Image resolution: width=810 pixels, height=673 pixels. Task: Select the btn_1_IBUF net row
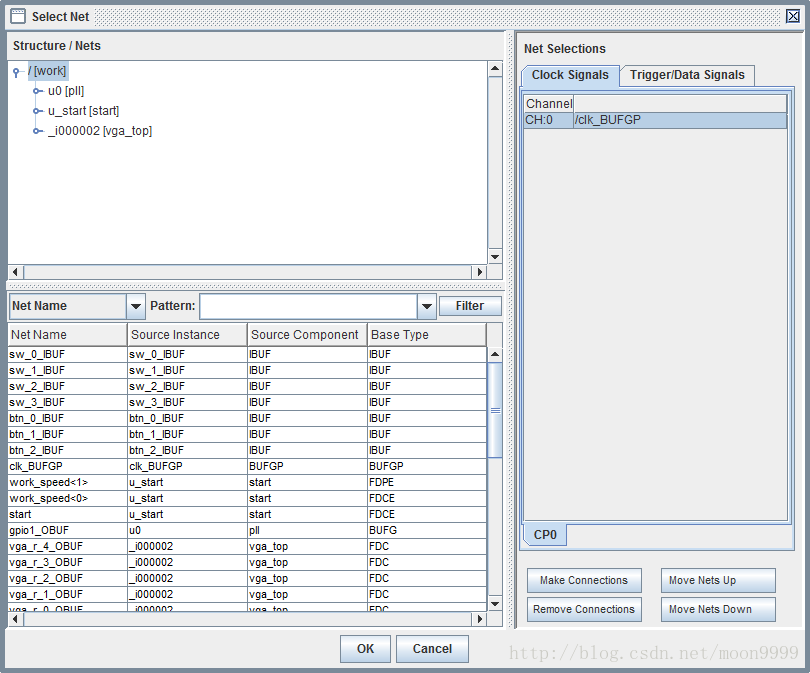(x=247, y=434)
